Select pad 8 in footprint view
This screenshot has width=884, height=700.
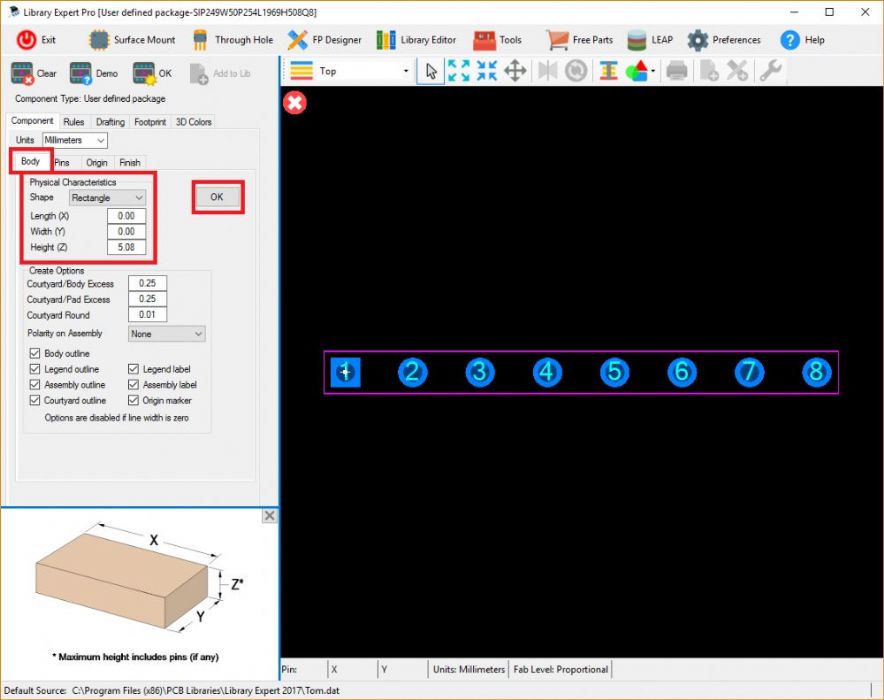[816, 372]
